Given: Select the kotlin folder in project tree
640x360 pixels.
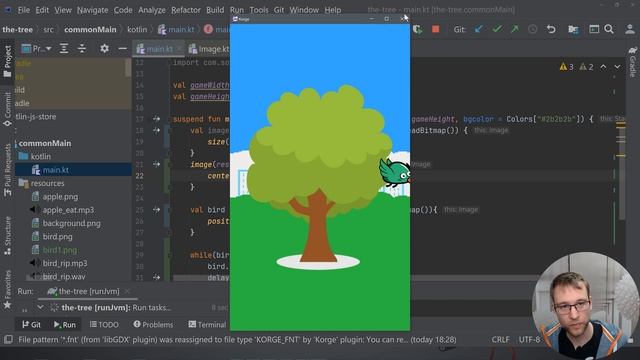Looking at the screenshot, I should (x=41, y=156).
